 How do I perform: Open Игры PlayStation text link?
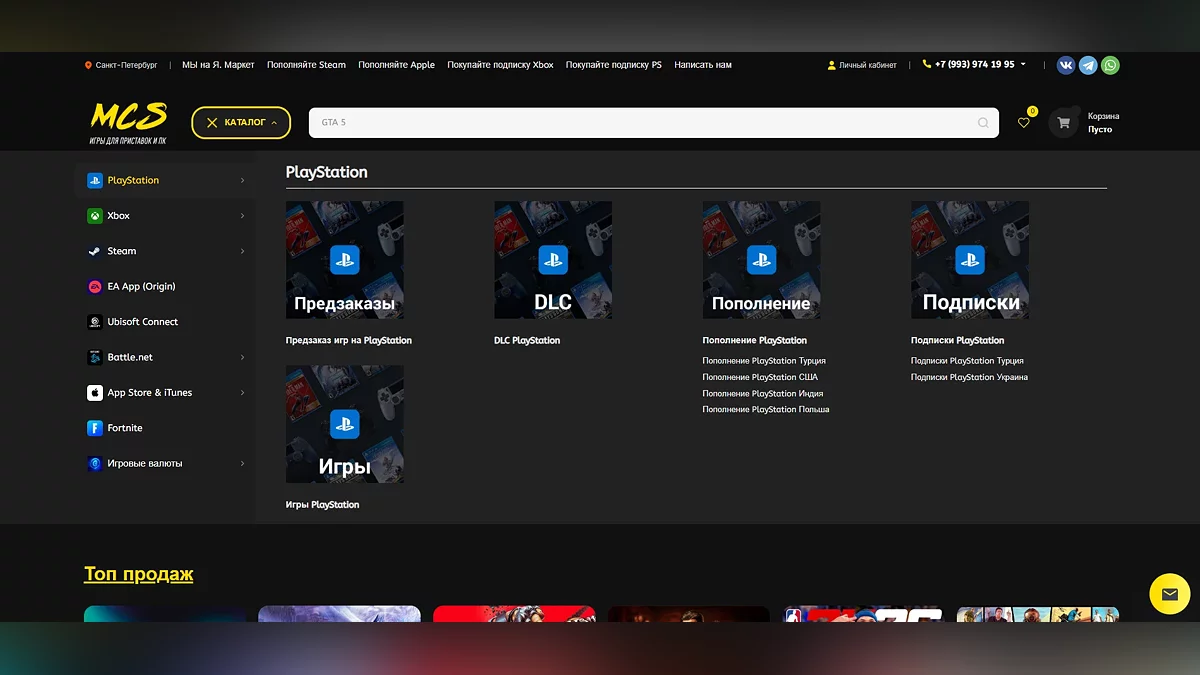pyautogui.click(x=322, y=505)
